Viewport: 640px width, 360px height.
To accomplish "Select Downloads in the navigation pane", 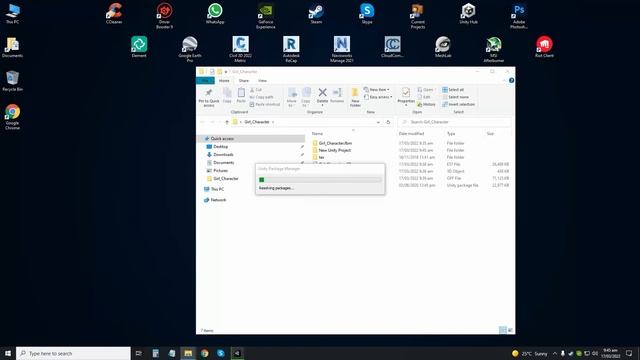I will tap(220, 155).
